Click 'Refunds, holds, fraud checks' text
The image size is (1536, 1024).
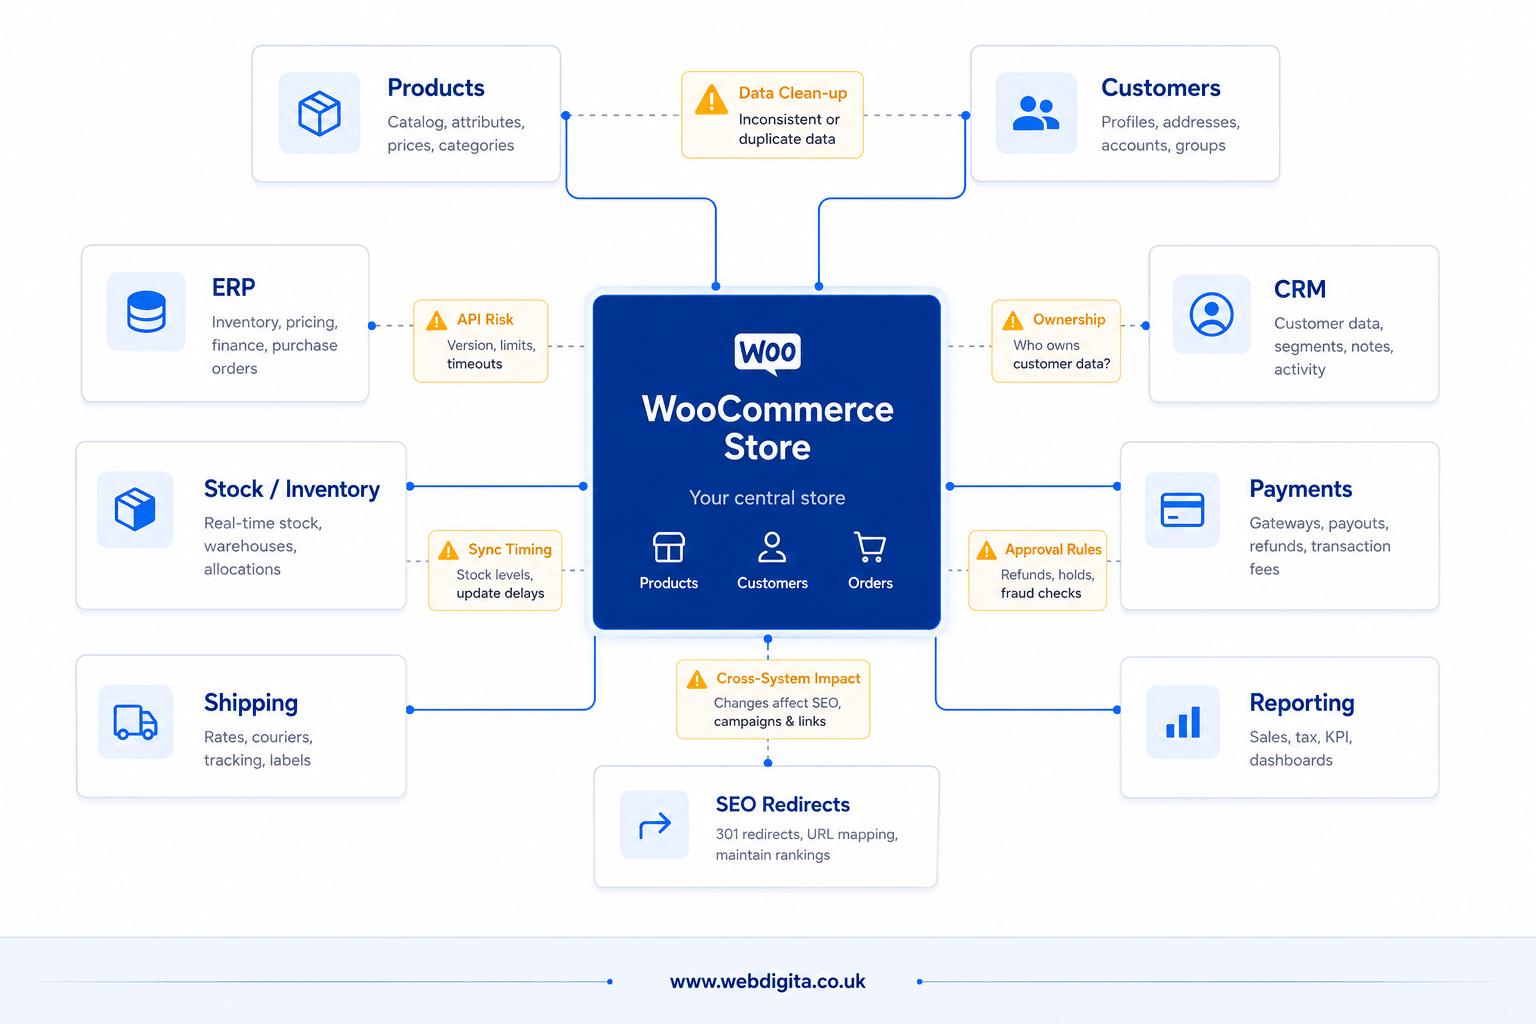click(1048, 584)
